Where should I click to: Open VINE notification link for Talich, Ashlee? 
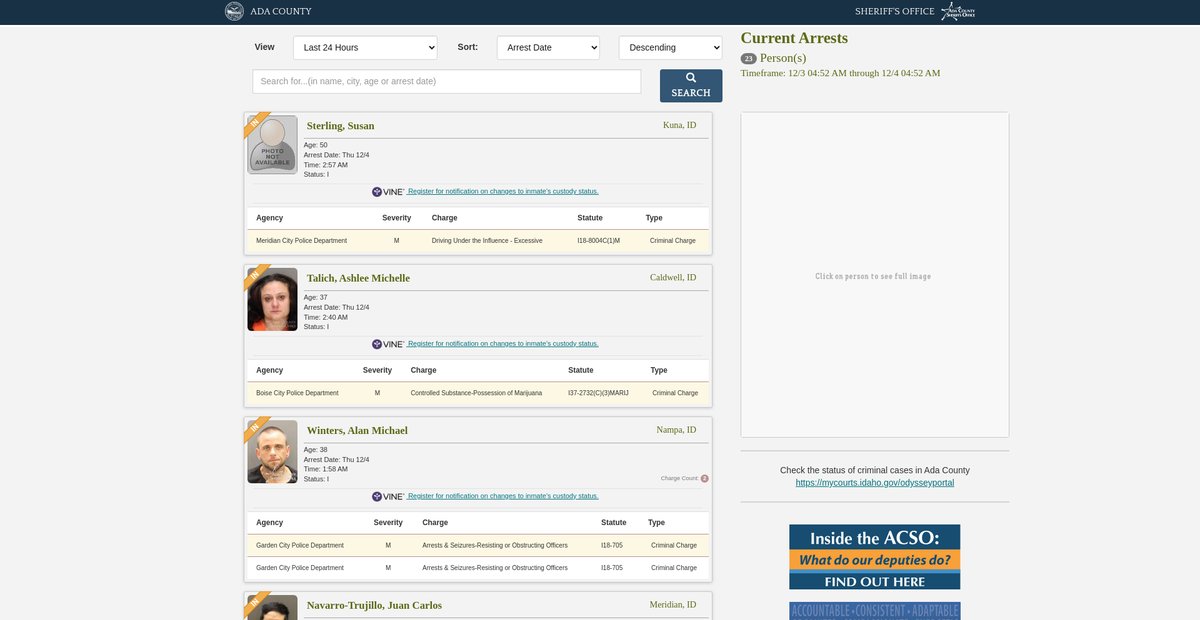pos(503,344)
